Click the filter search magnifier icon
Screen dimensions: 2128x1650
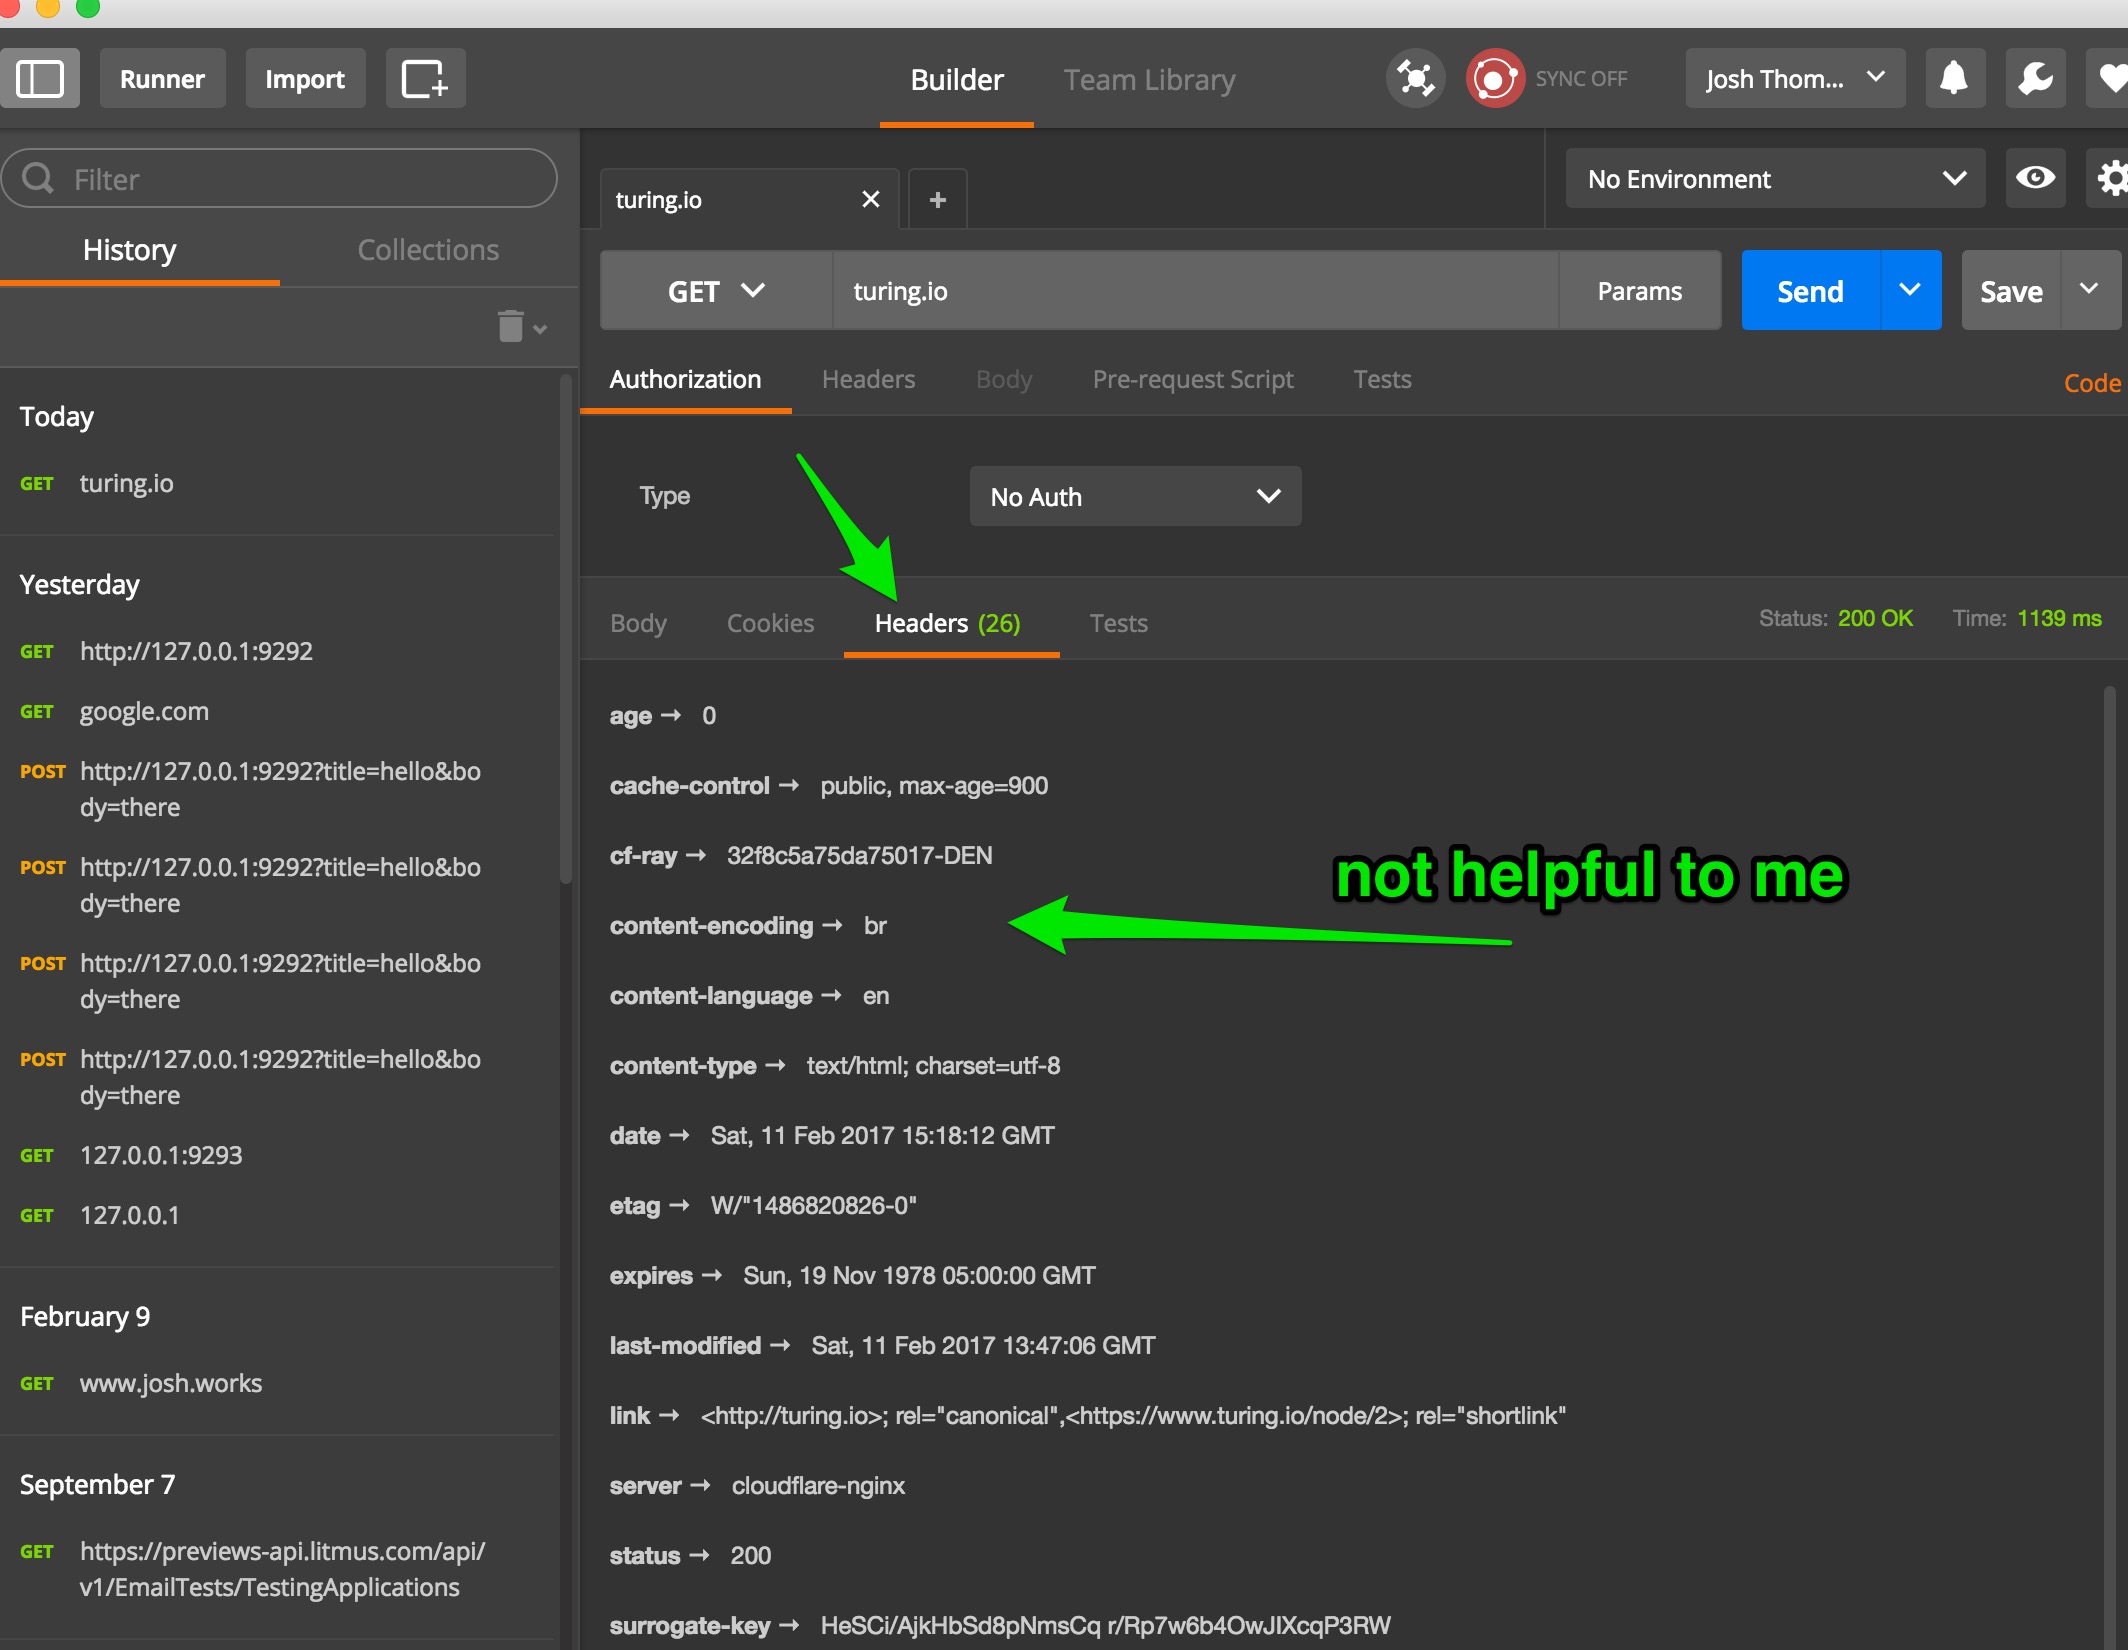click(x=38, y=178)
